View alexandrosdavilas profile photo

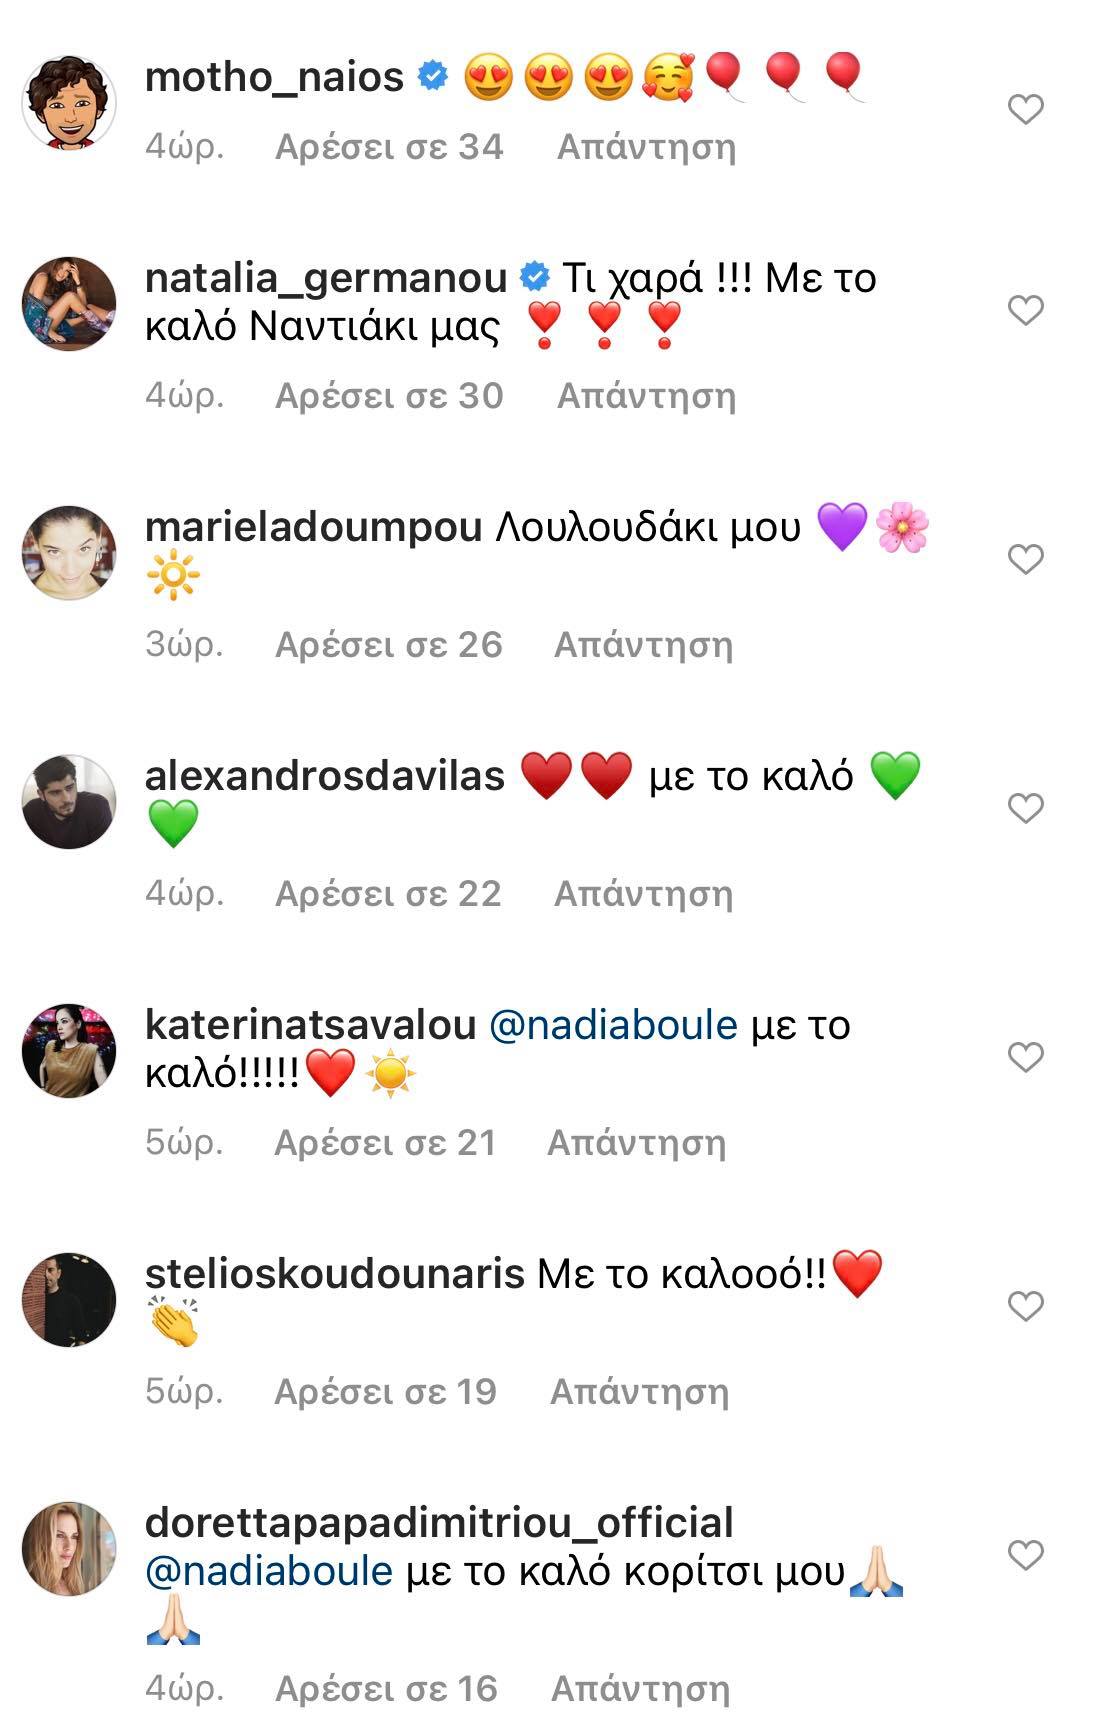click(69, 802)
